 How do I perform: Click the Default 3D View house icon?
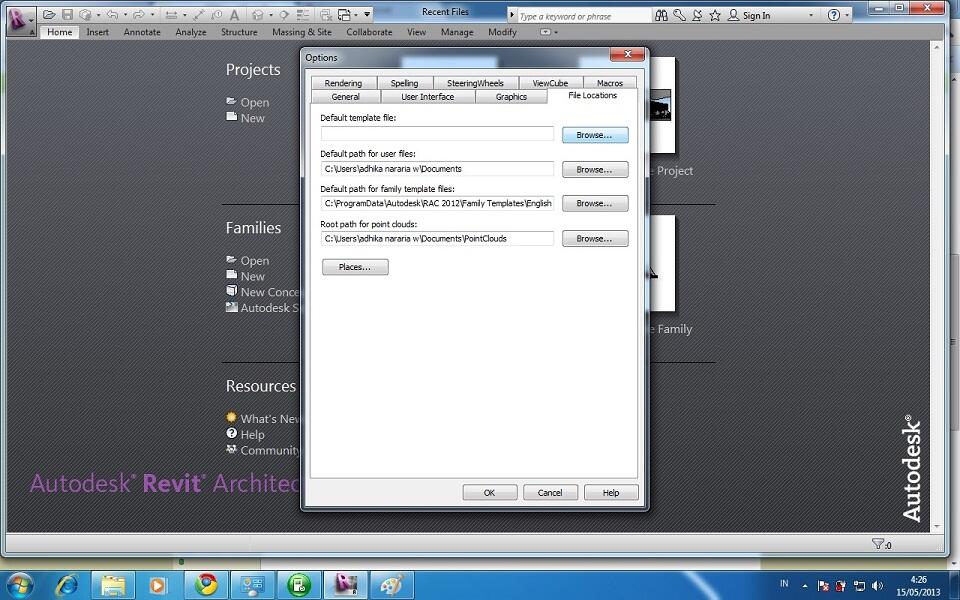click(x=258, y=14)
